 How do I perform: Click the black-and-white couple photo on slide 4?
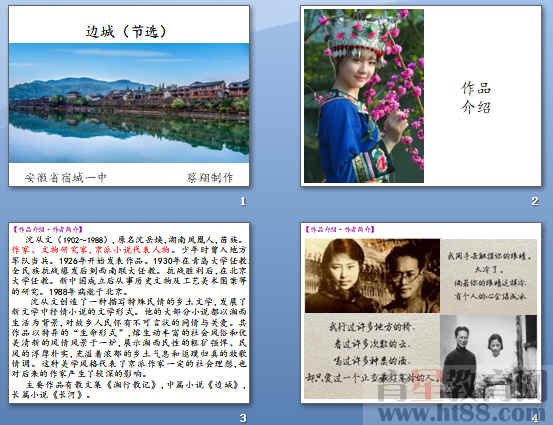coord(488,357)
